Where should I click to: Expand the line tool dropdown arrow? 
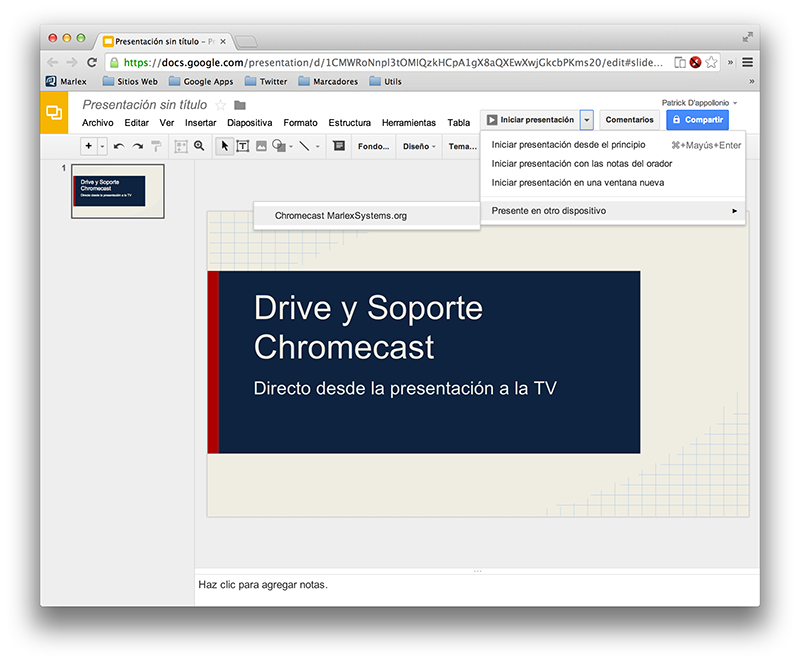[317, 146]
